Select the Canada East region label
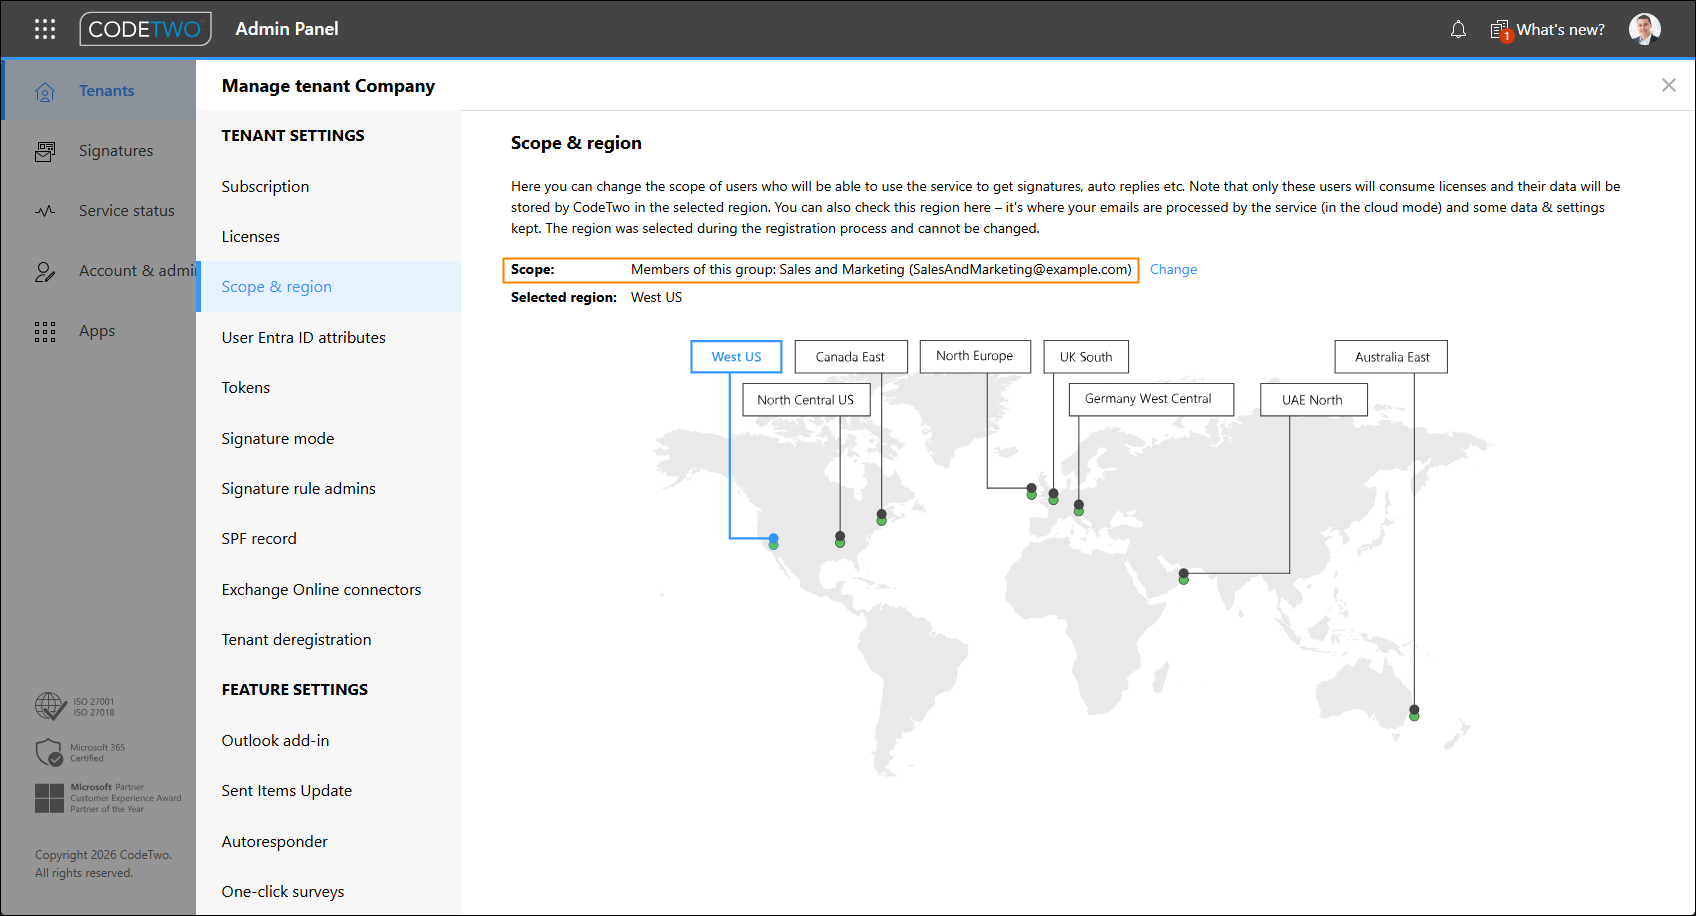The height and width of the screenshot is (916, 1696). [850, 357]
